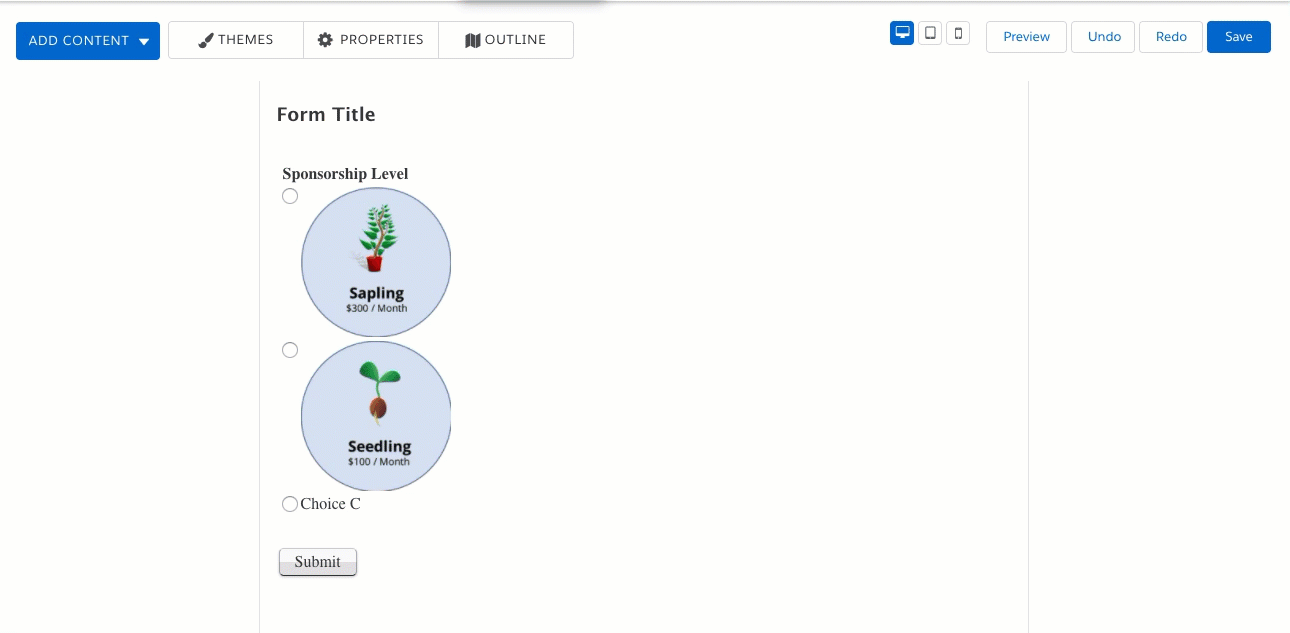Click the Preview button
The image size is (1290, 633).
(x=1026, y=37)
